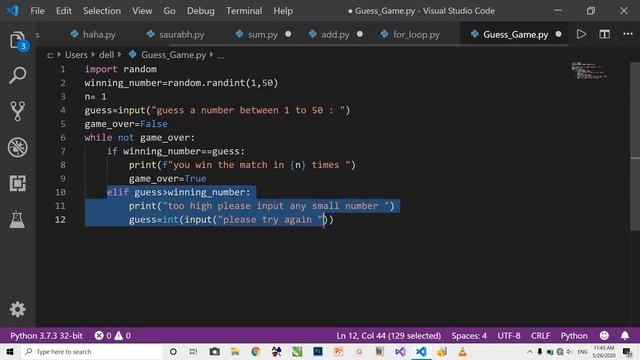Expand the breadcrumb ellipsis symbols
Image resolution: width=640 pixels, height=360 pixels.
click(x=221, y=56)
